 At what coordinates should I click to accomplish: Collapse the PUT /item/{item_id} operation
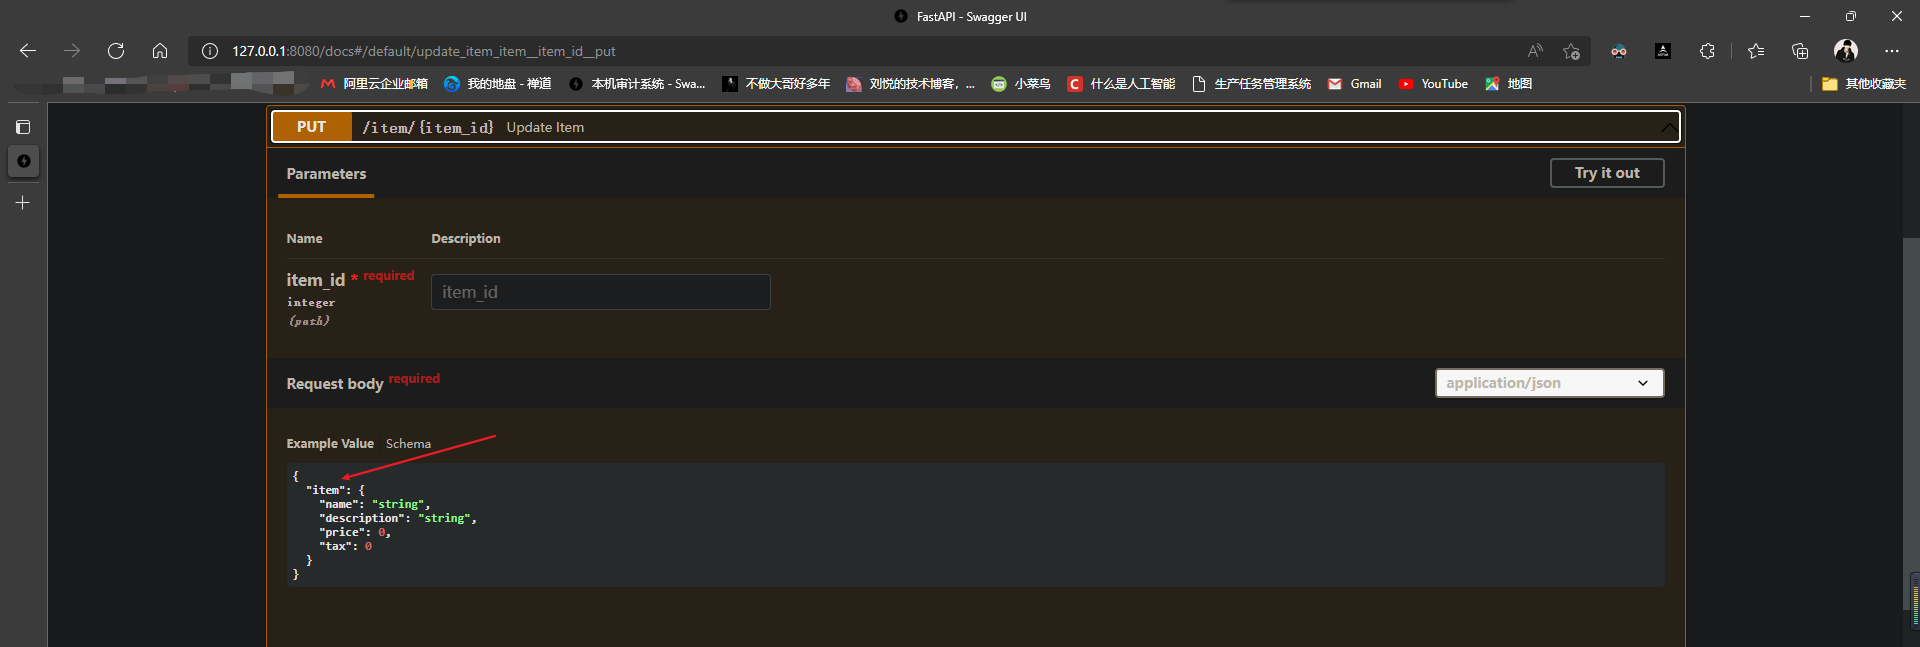1668,128
